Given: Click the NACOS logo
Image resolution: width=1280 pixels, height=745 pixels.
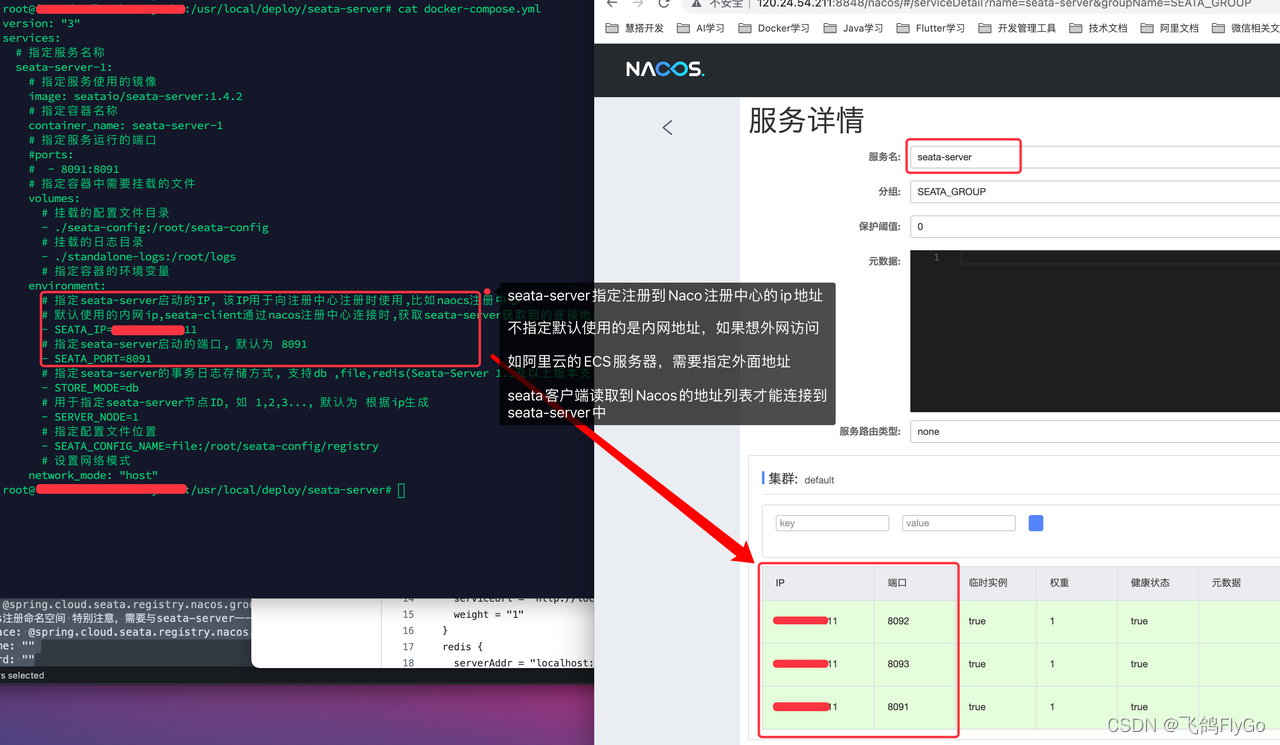Looking at the screenshot, I should click(665, 69).
